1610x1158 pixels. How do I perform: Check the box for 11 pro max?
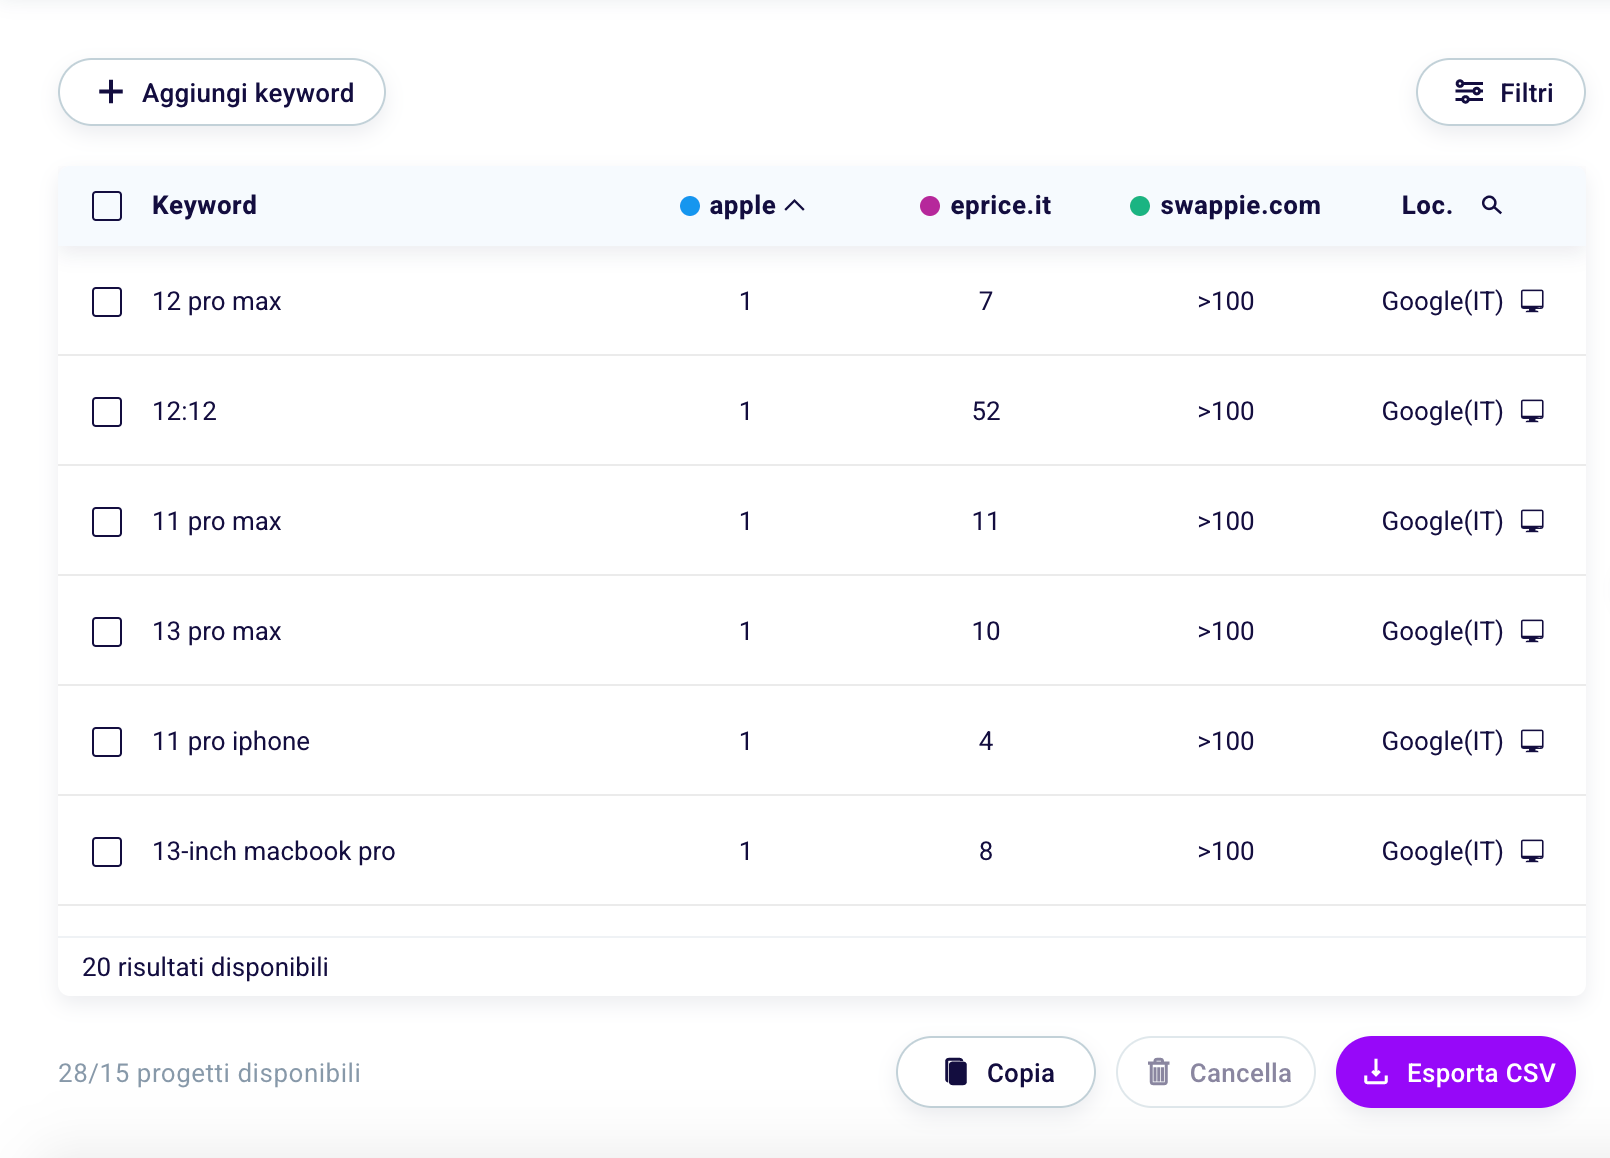click(107, 522)
